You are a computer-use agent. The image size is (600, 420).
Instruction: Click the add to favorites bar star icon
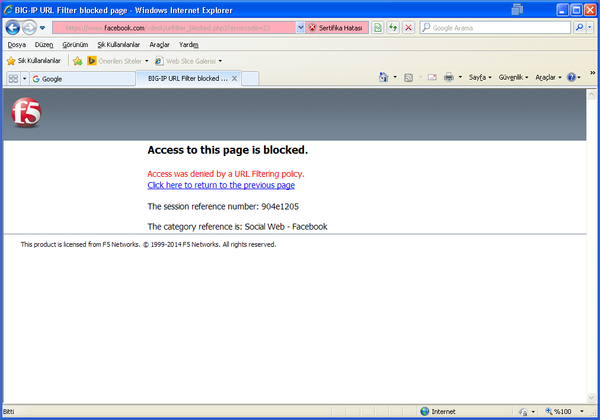[78, 61]
